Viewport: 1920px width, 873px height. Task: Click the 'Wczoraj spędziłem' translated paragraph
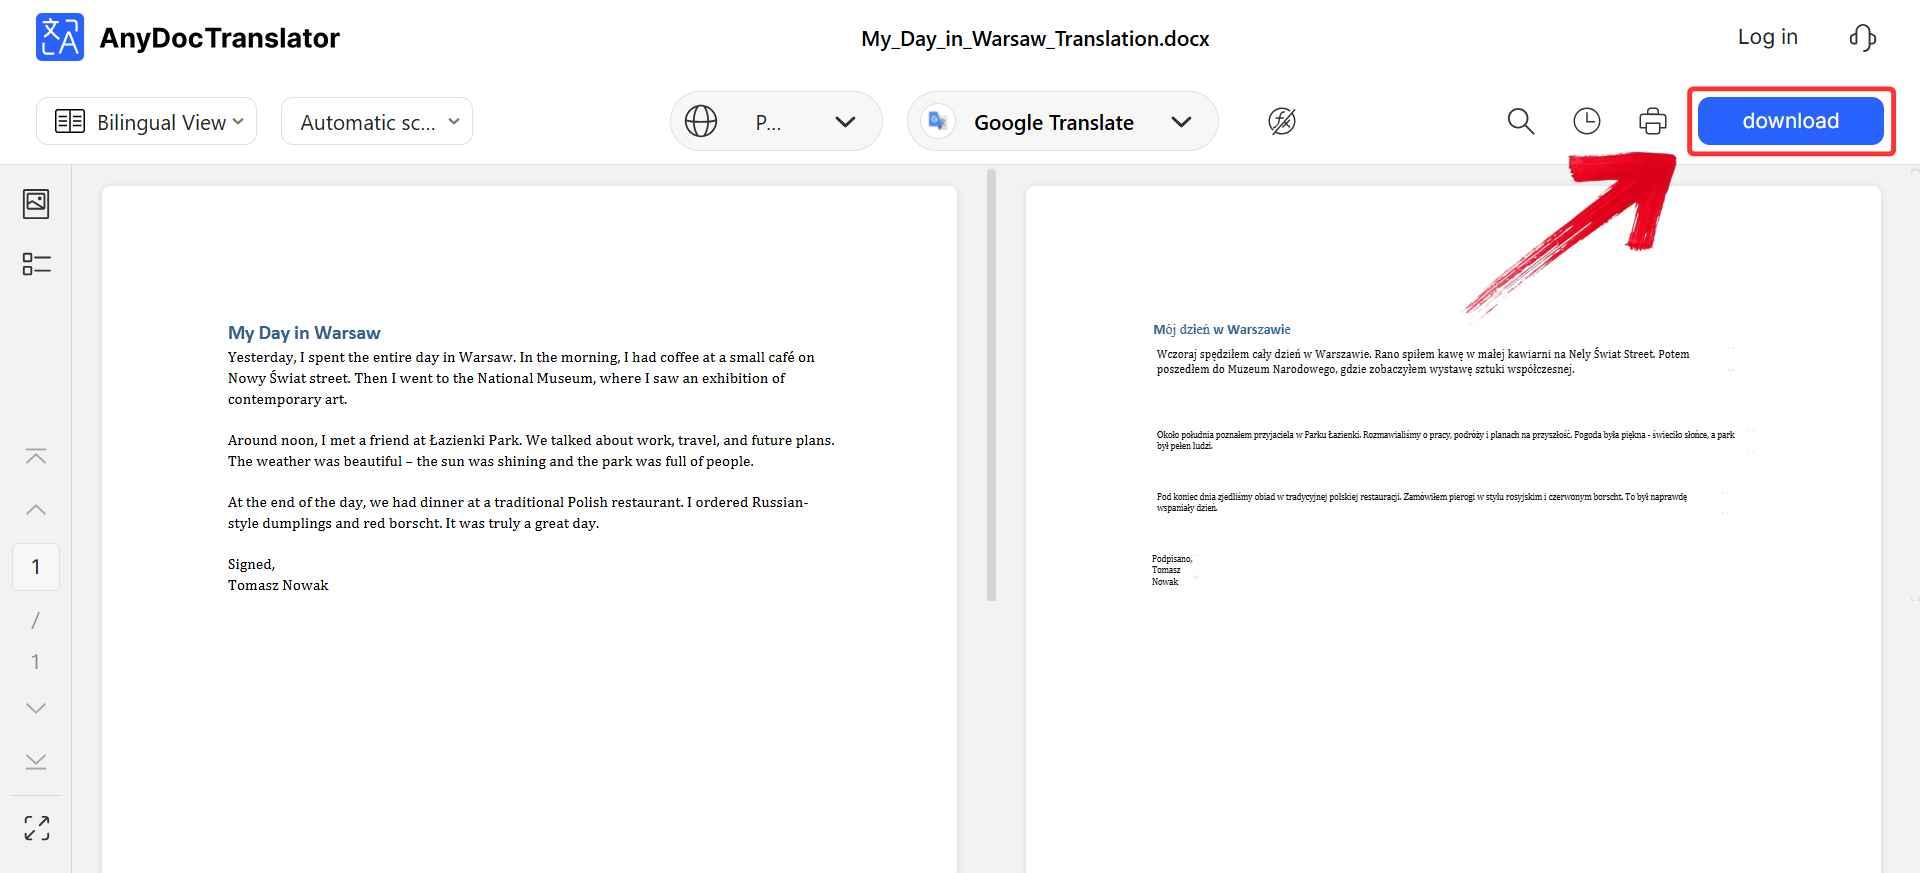tap(1422, 361)
